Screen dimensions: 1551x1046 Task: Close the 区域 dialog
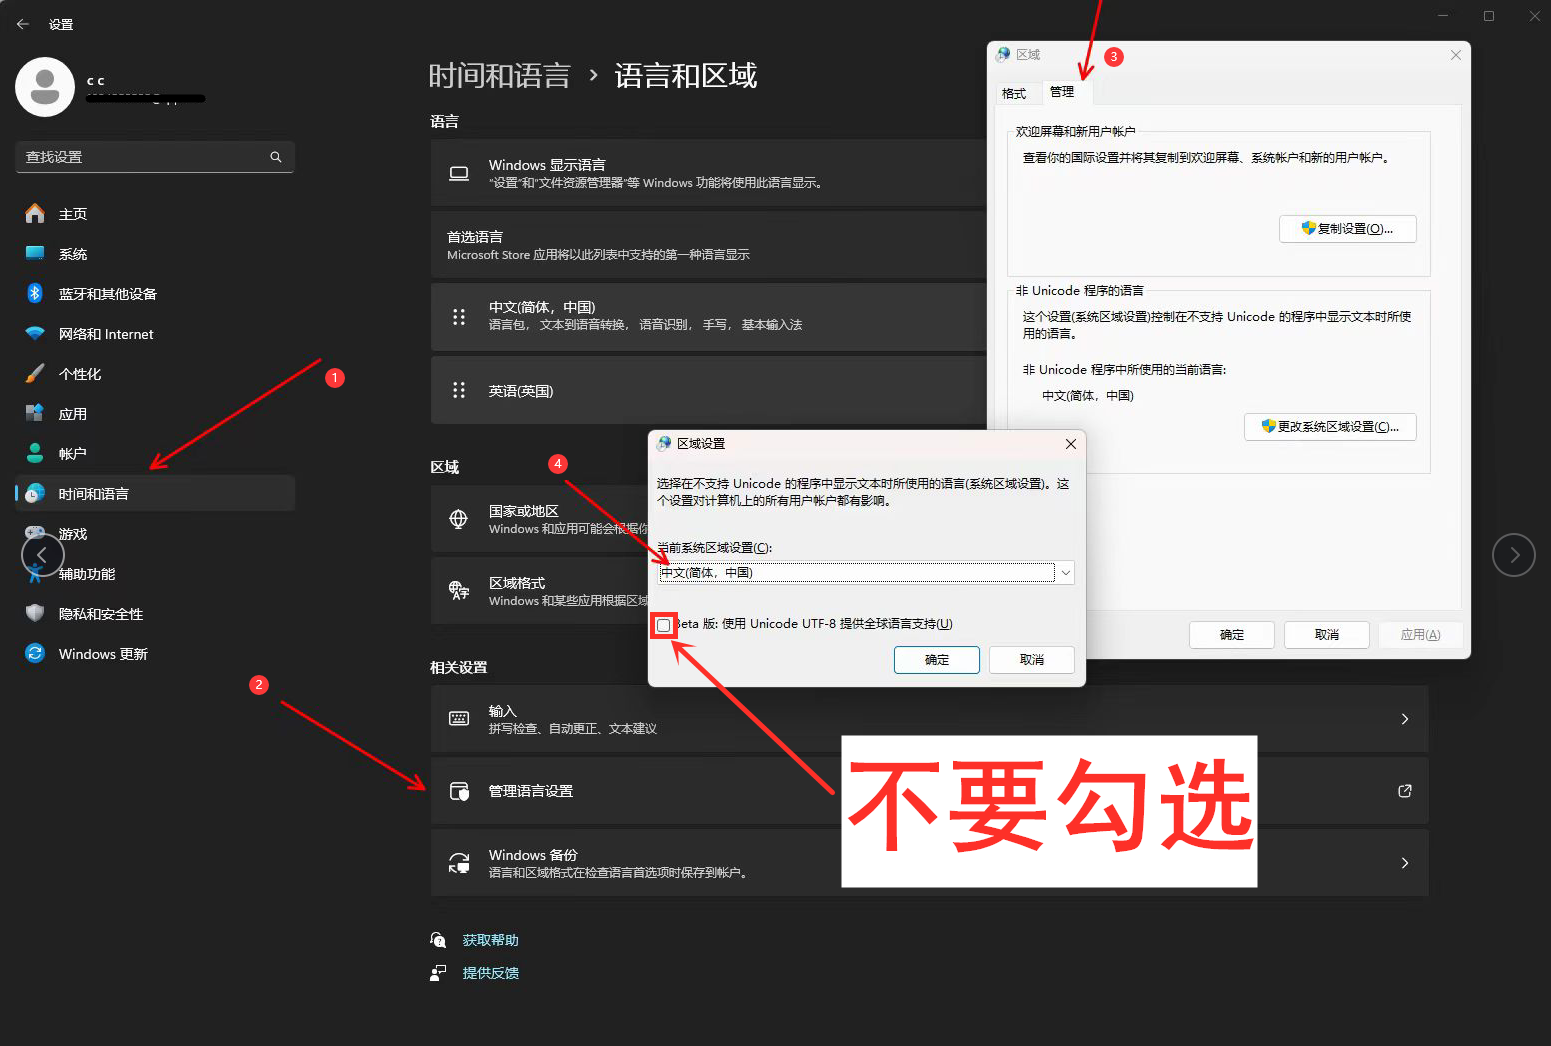click(x=1456, y=55)
